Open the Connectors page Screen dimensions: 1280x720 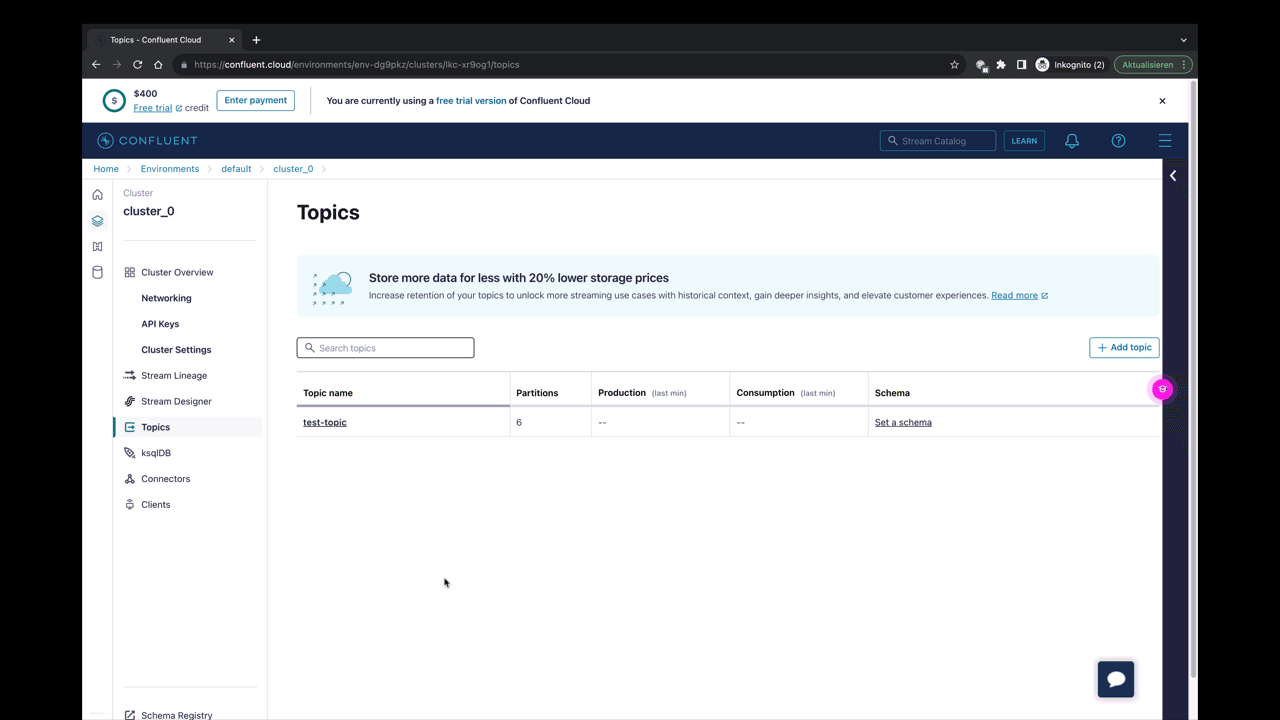(165, 478)
